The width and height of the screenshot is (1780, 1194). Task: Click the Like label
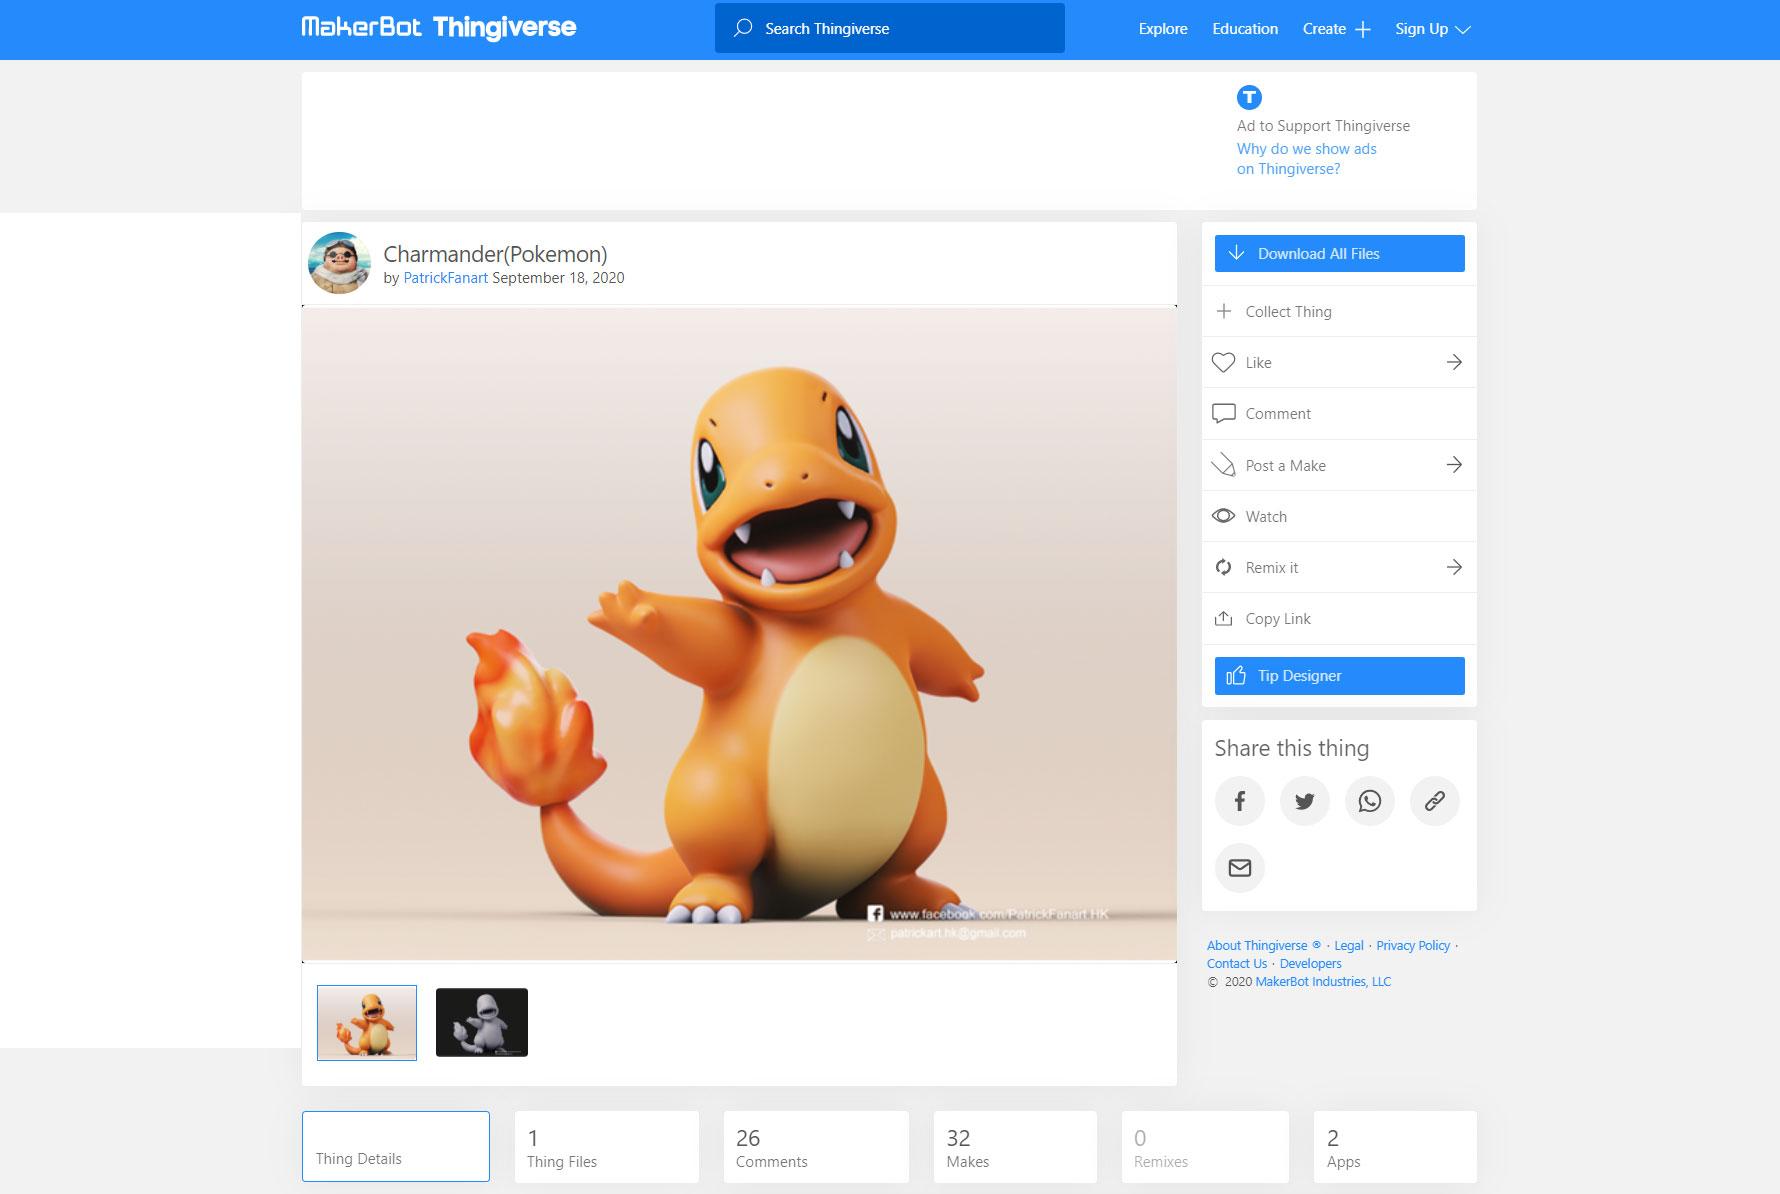click(1259, 362)
